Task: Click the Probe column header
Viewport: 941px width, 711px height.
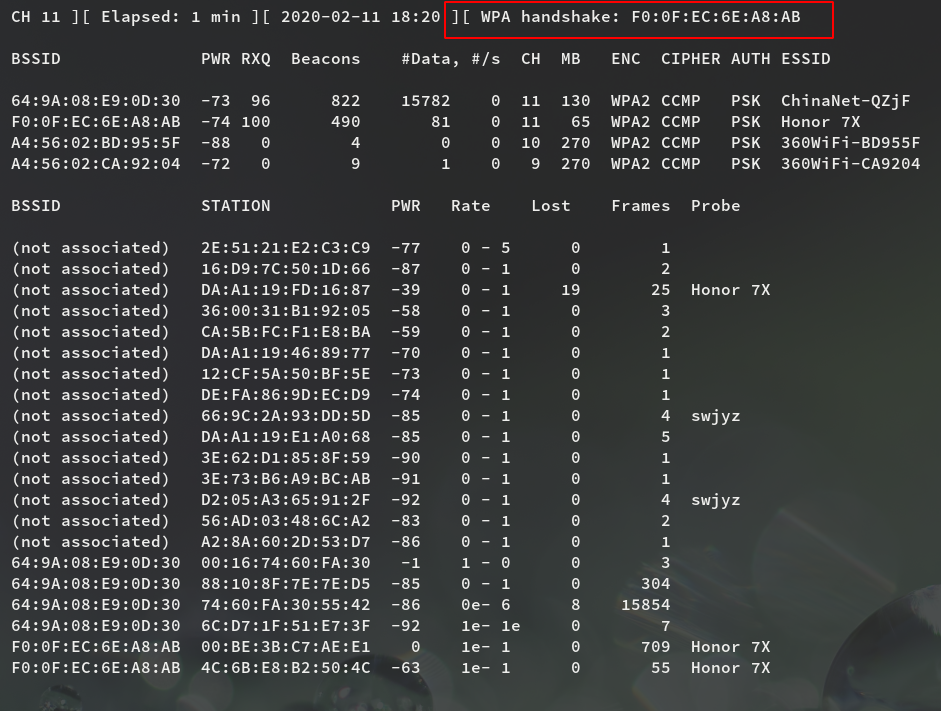Action: tap(715, 206)
